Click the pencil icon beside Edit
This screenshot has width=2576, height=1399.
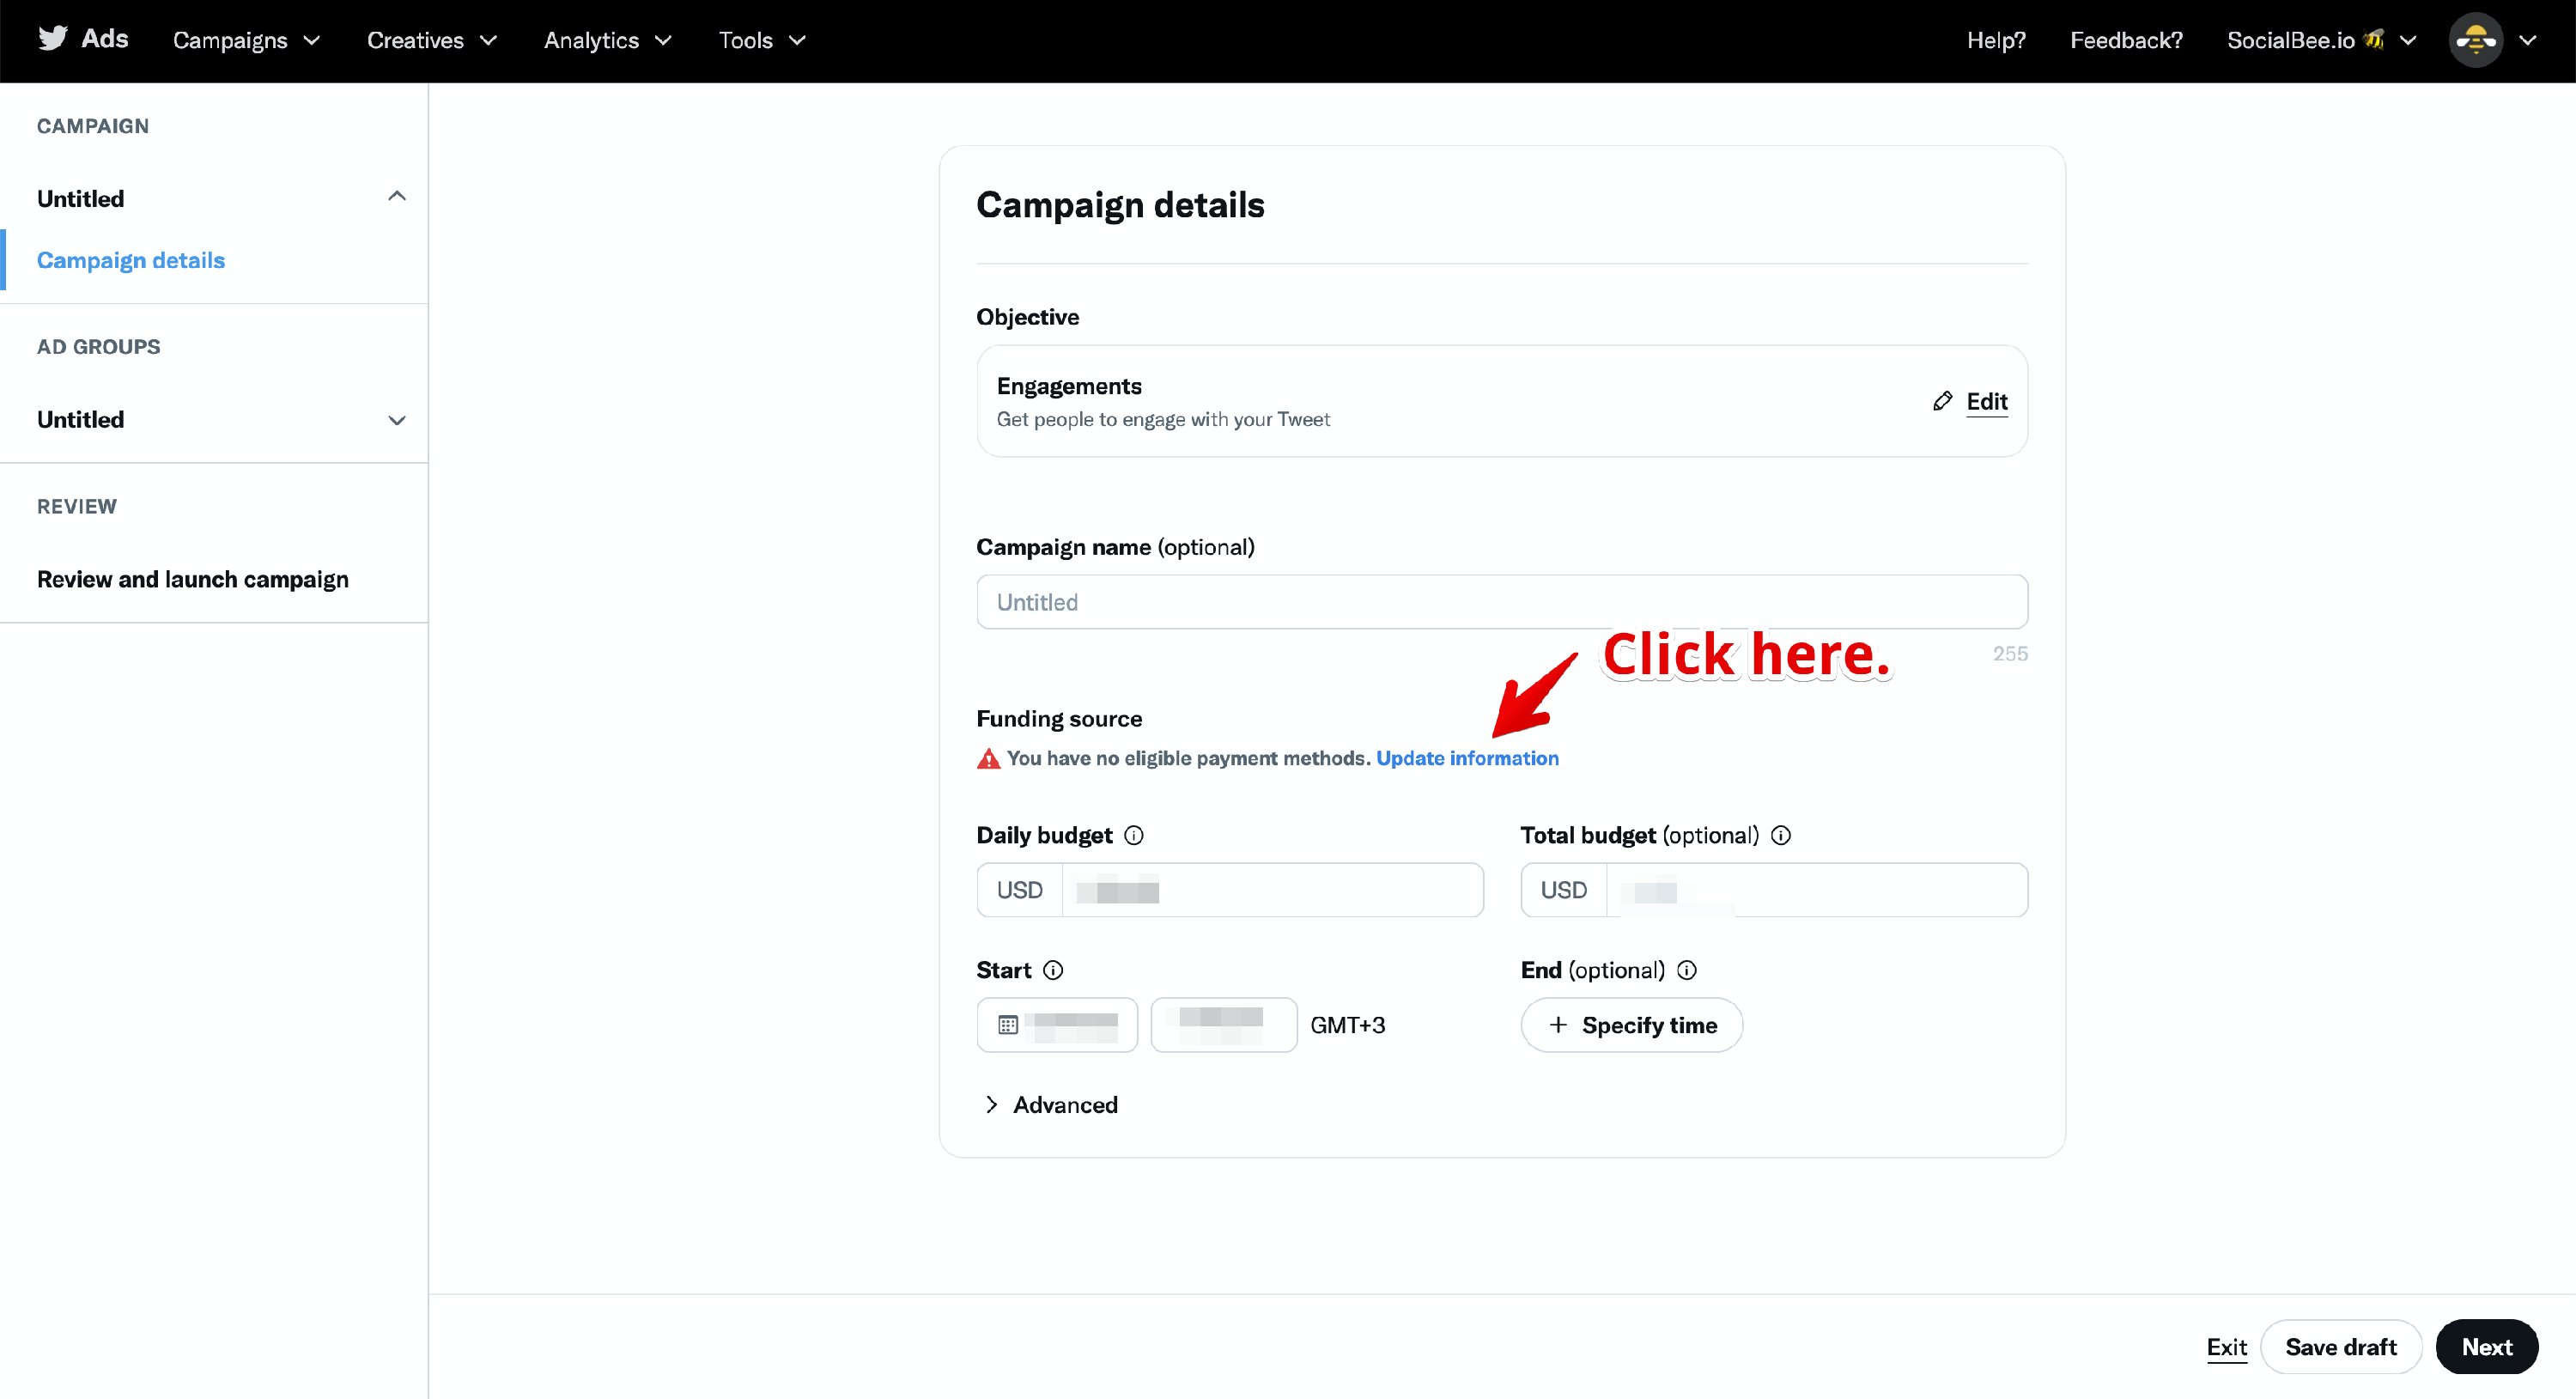tap(1942, 401)
